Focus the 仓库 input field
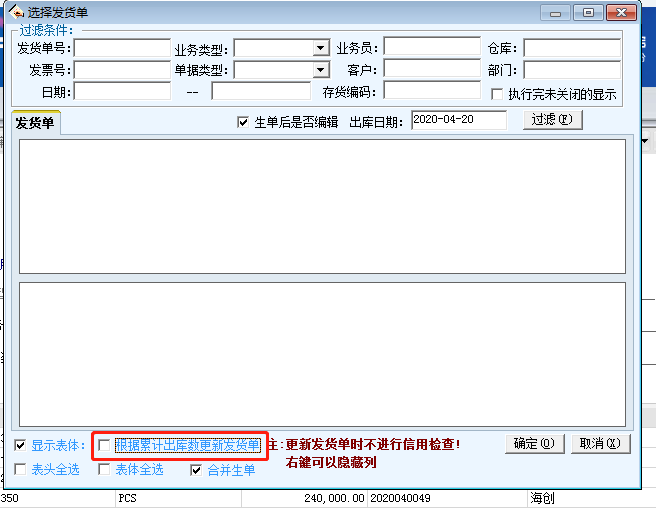Viewport: 656px width, 508px height. [x=572, y=48]
